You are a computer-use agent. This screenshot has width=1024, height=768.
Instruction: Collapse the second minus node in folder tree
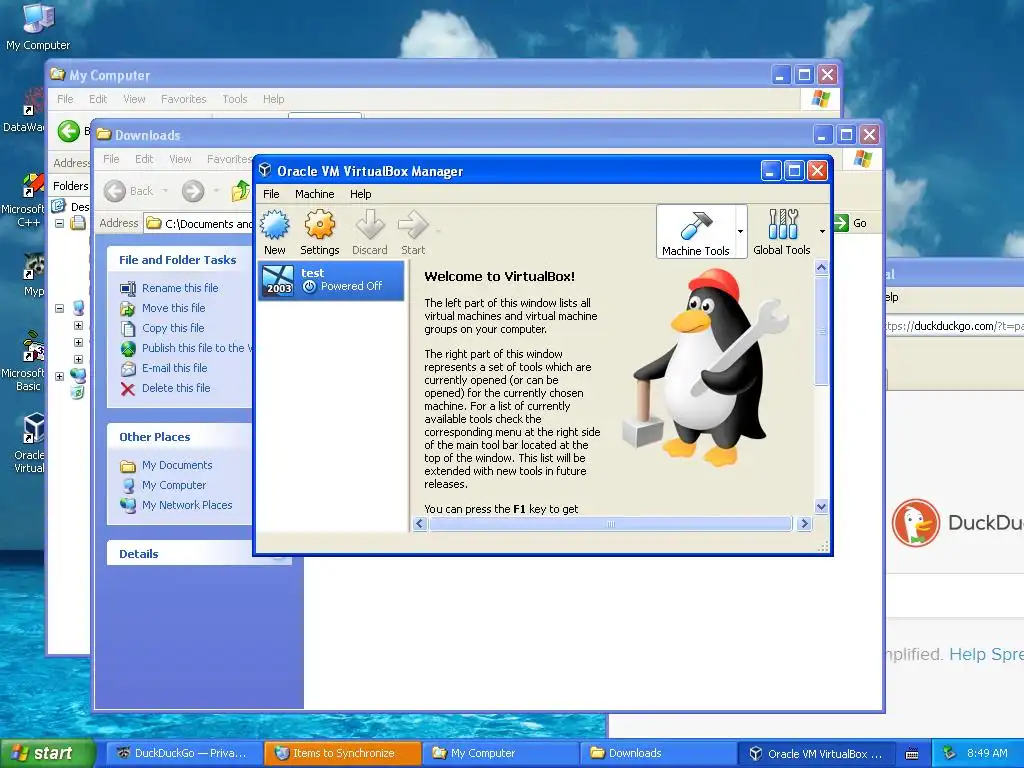[x=59, y=308]
